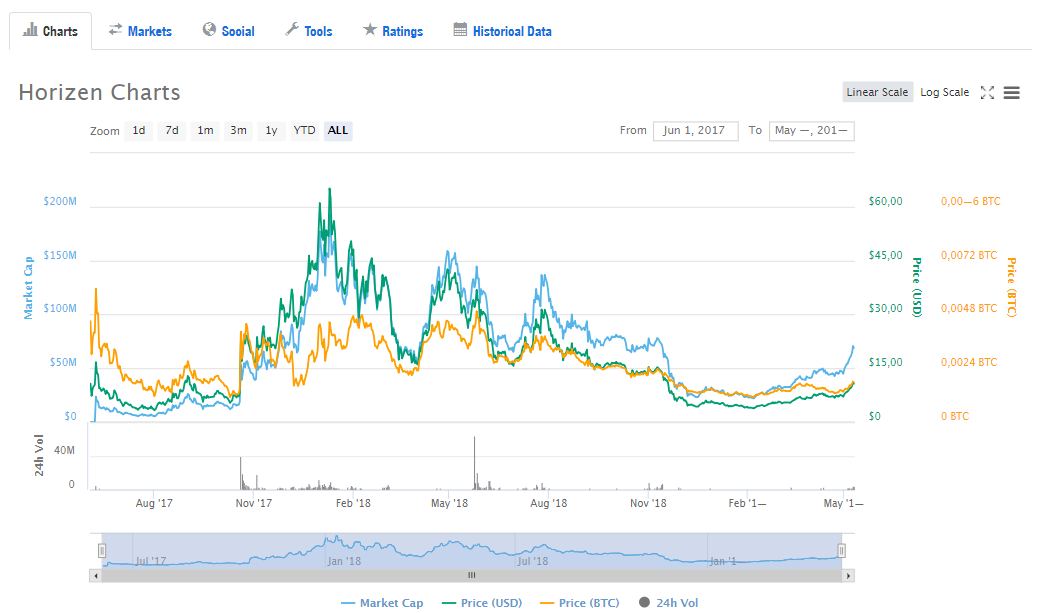1061x613 pixels.
Task: Toggle Market Cap series in legend
Action: [x=382, y=603]
